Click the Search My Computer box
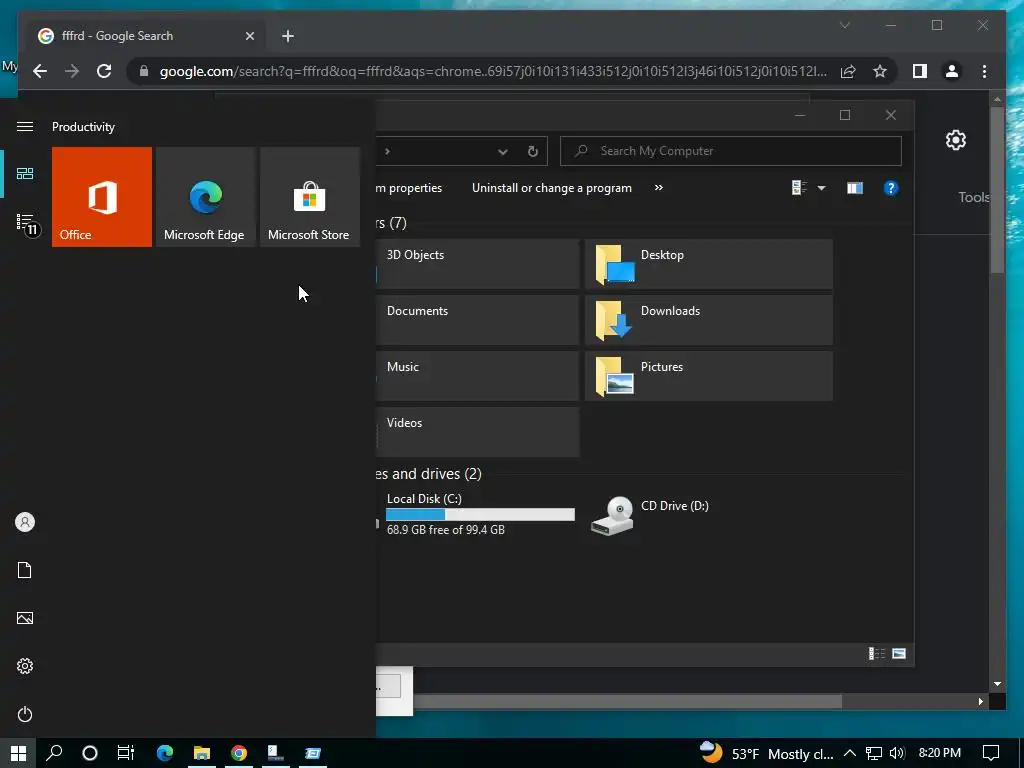Image resolution: width=1024 pixels, height=768 pixels. (x=731, y=151)
